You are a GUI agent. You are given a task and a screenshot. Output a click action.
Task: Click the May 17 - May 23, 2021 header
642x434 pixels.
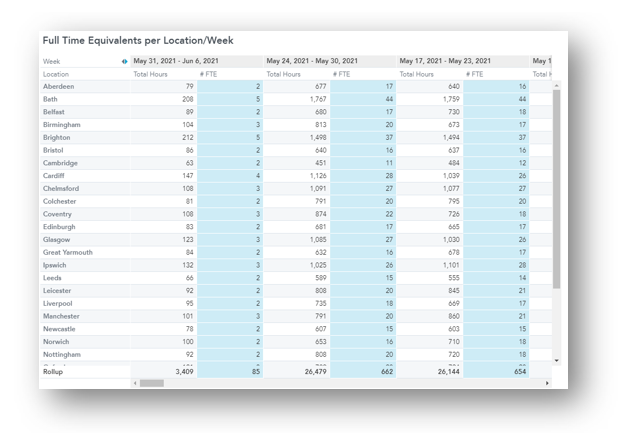444,62
